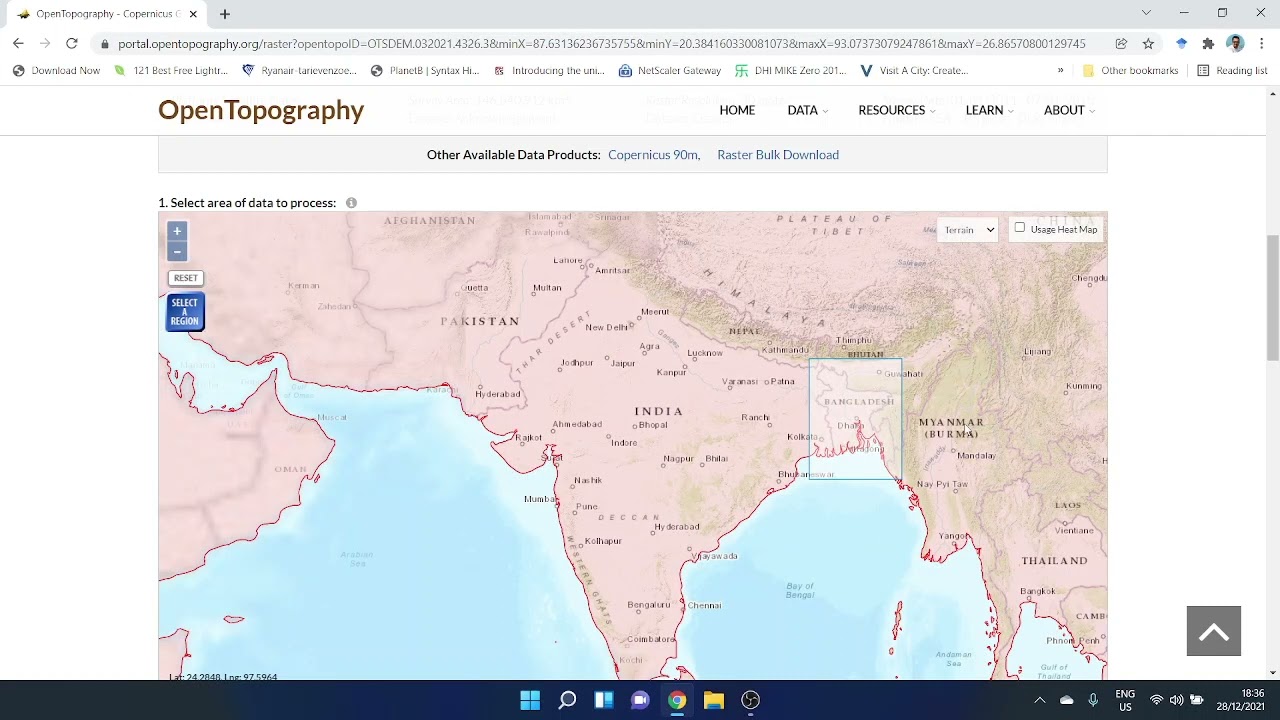Expand the LEARN menu
This screenshot has width=1280, height=720.
click(989, 110)
